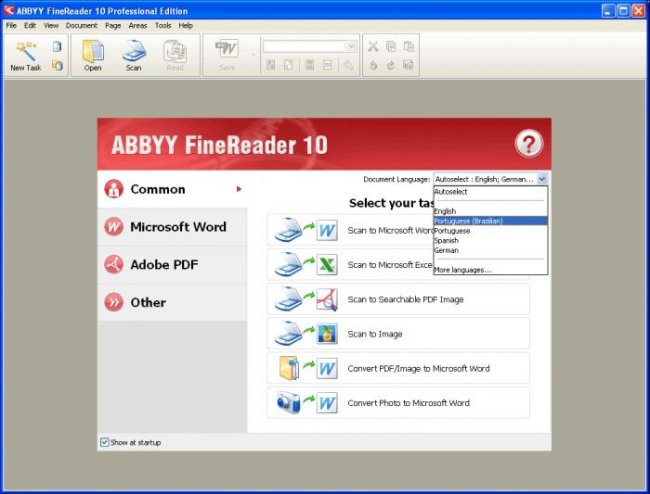
Task: Open the Document menu
Action: tap(81, 25)
